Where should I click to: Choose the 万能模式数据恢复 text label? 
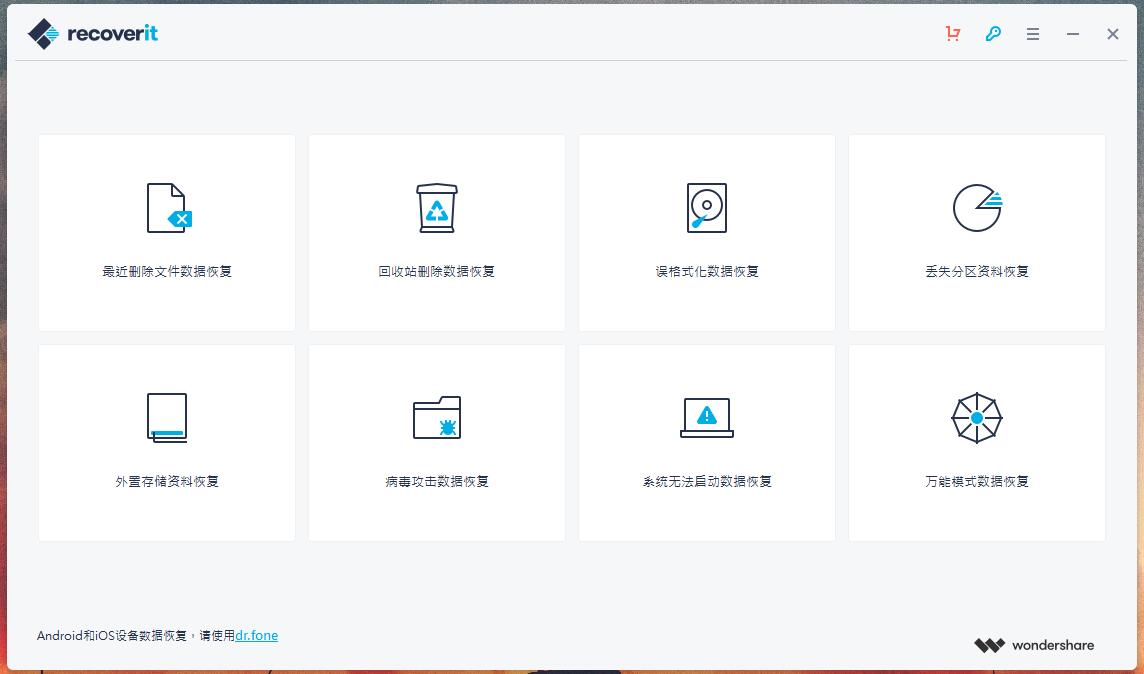click(977, 481)
